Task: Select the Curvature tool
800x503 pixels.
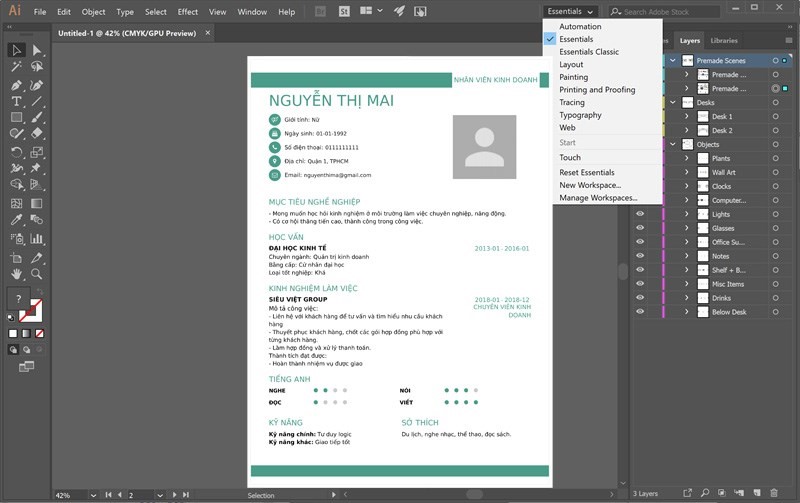Action: [x=36, y=85]
